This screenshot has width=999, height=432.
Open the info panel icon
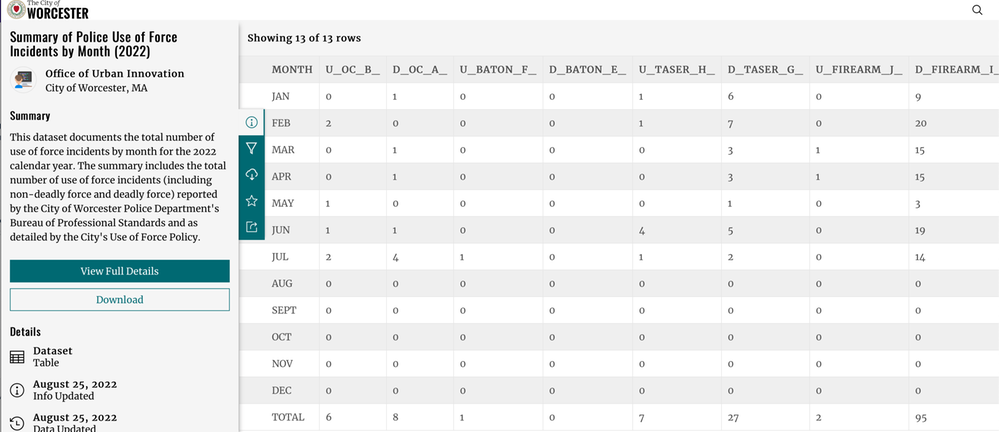coord(251,122)
